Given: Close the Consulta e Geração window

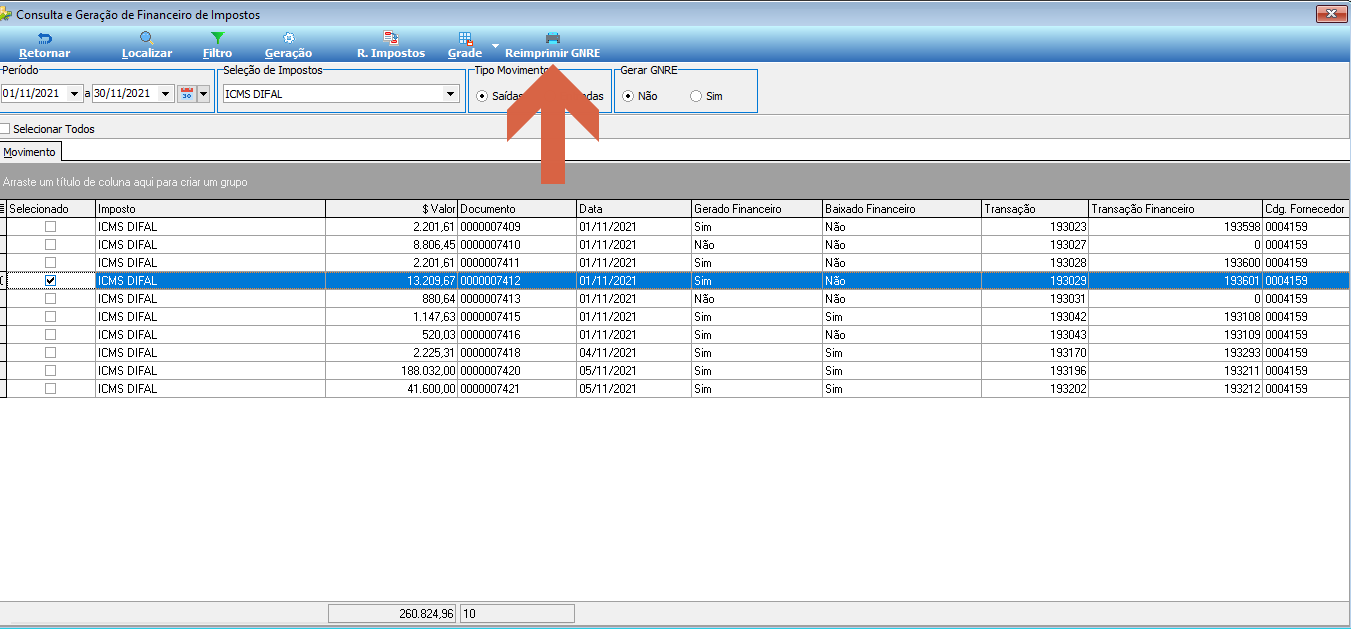Looking at the screenshot, I should (1331, 13).
